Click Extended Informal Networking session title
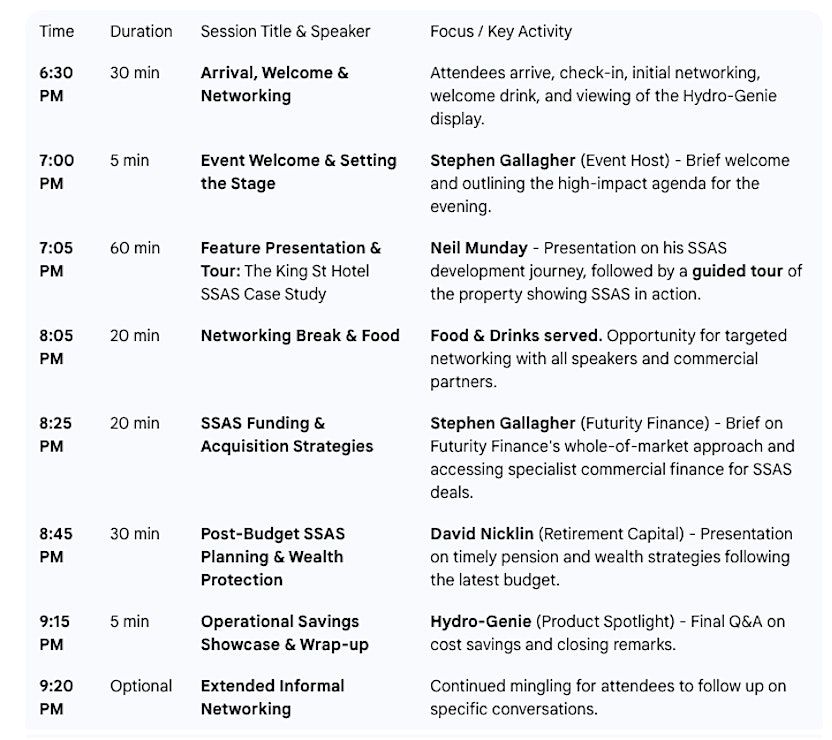 272,697
